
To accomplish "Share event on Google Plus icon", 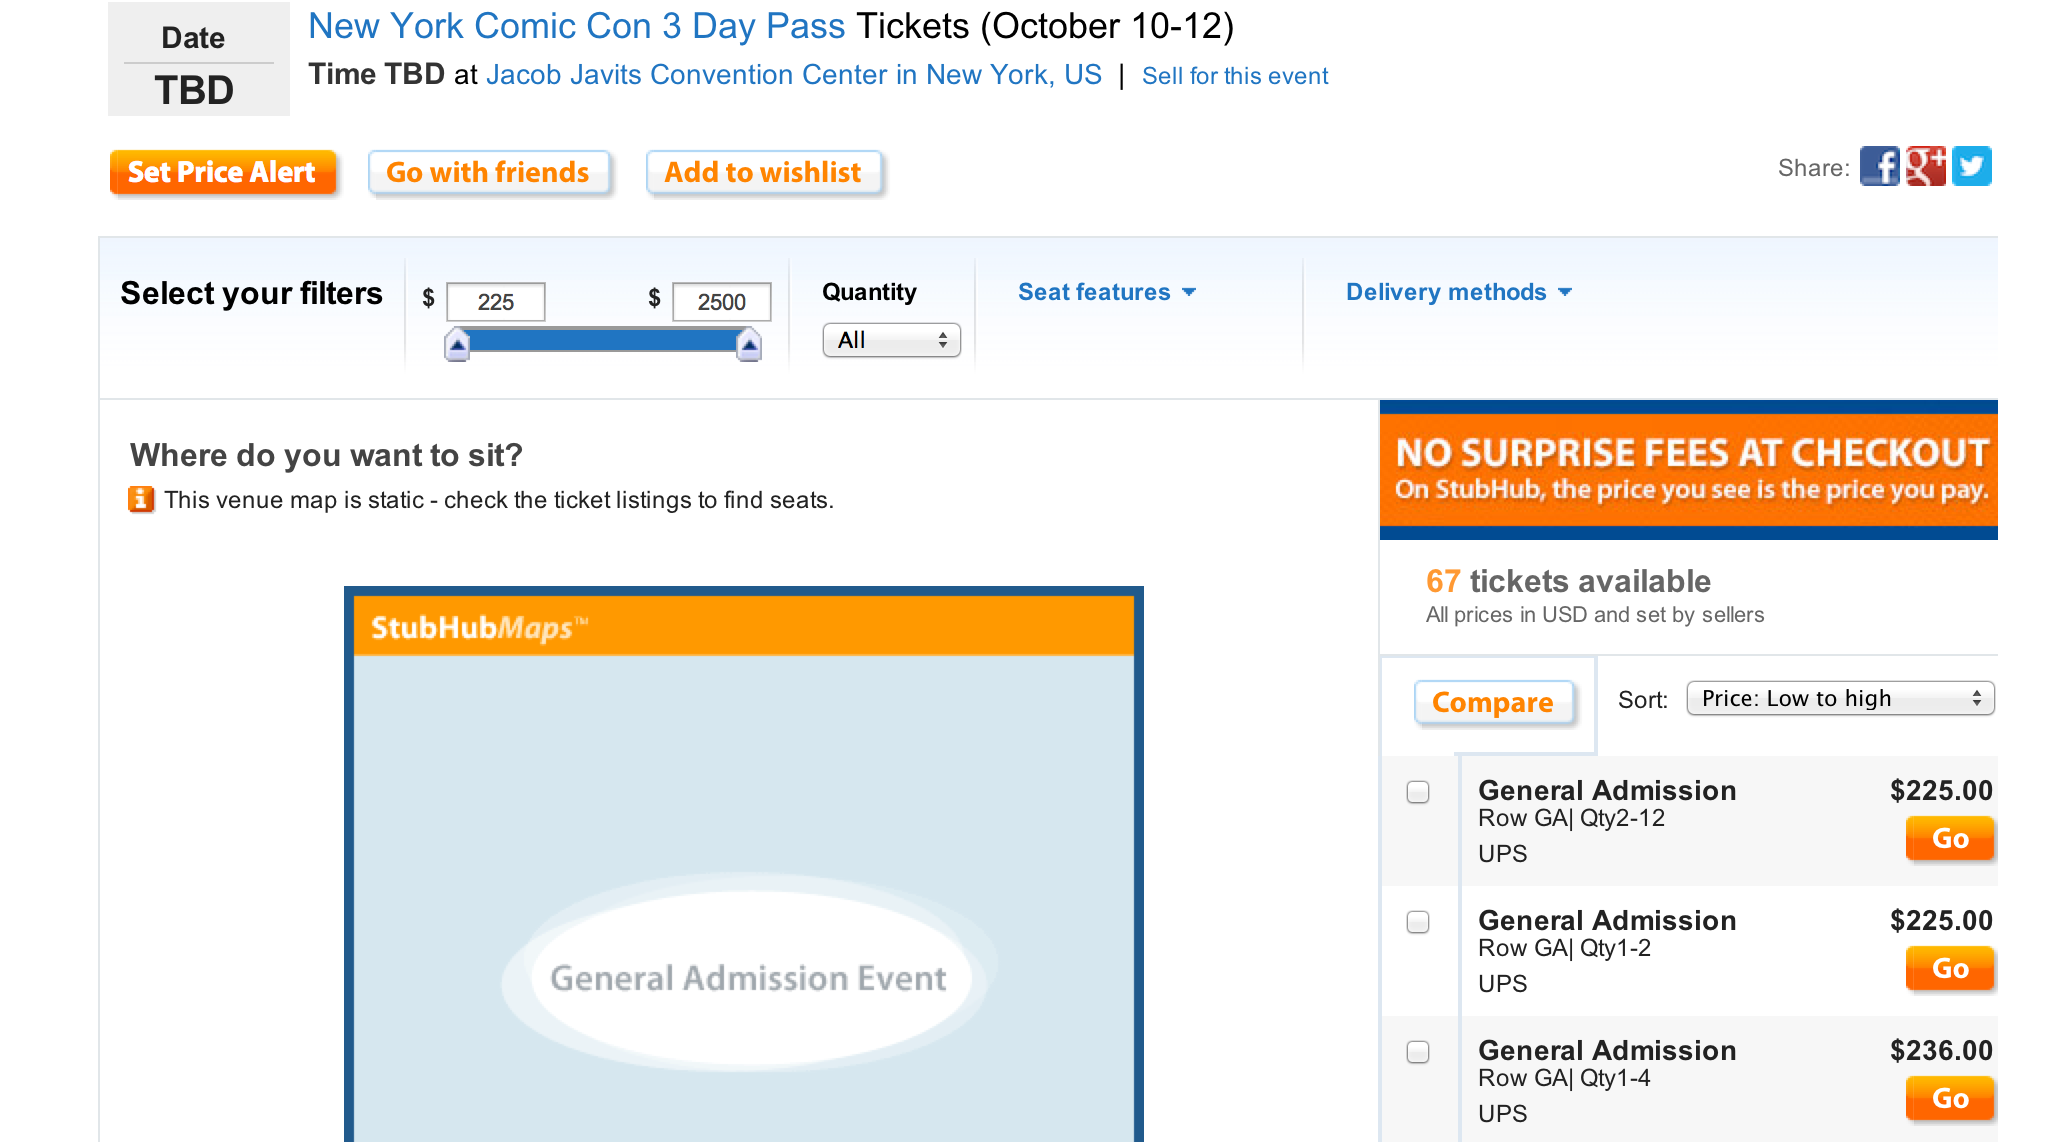I will [x=1925, y=167].
